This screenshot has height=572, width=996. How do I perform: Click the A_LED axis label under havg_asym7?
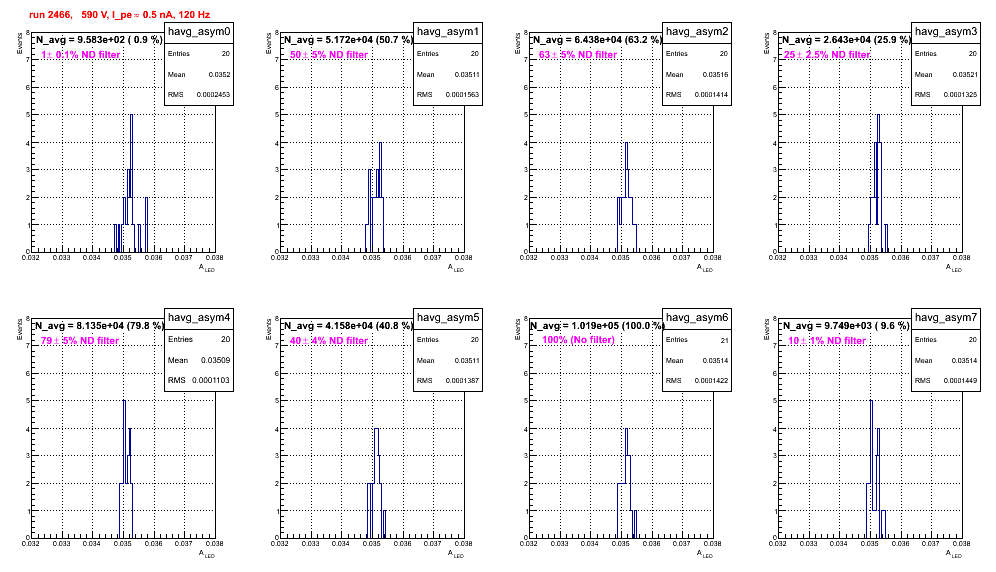click(x=954, y=554)
